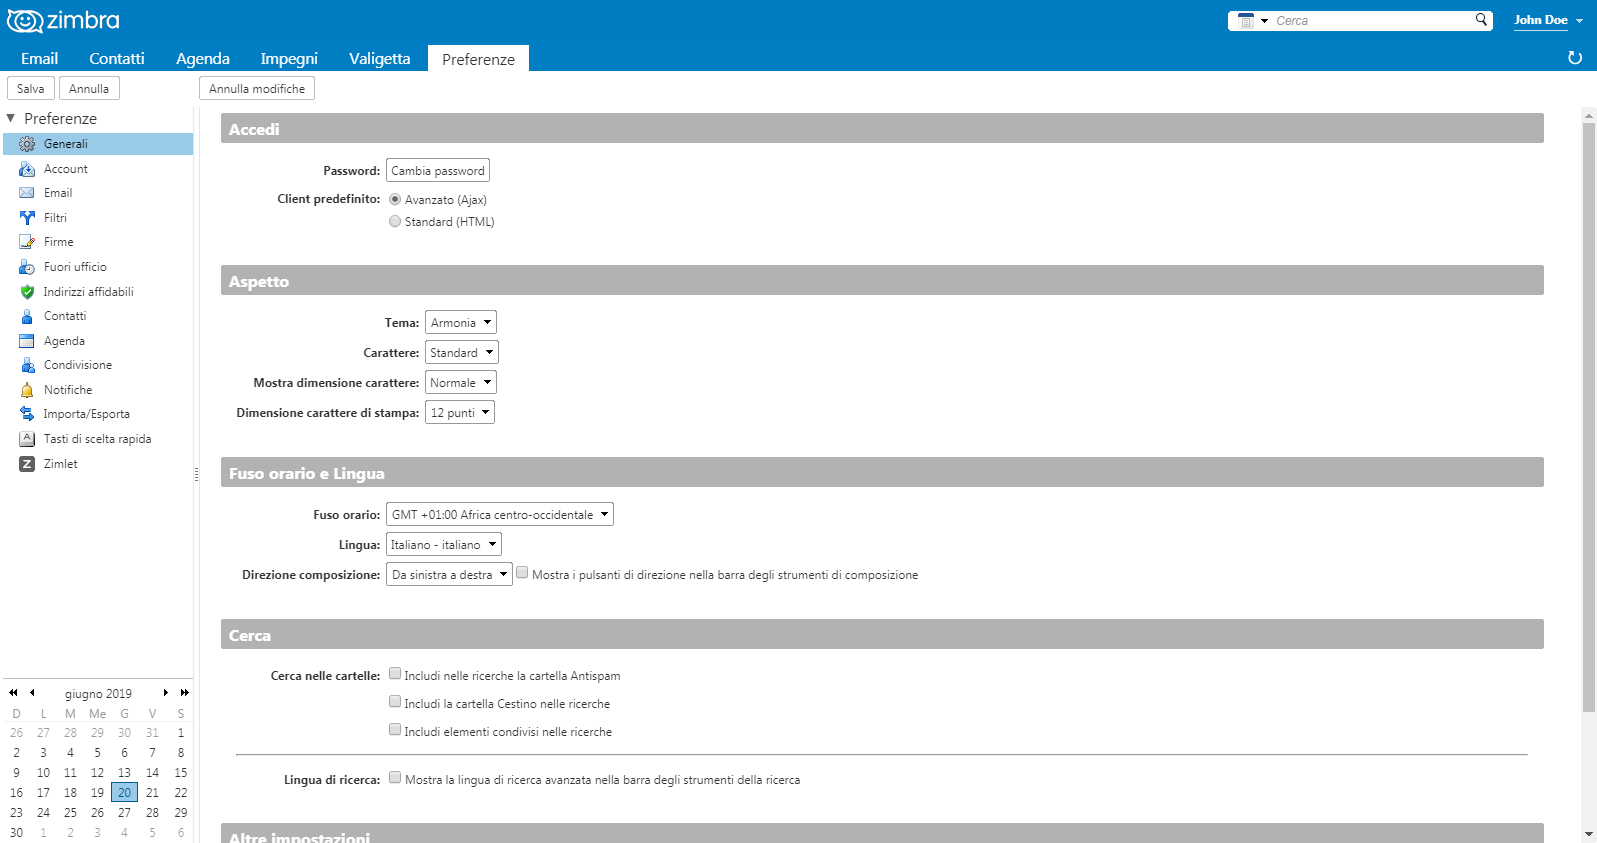Open the Tema dropdown

point(461,322)
